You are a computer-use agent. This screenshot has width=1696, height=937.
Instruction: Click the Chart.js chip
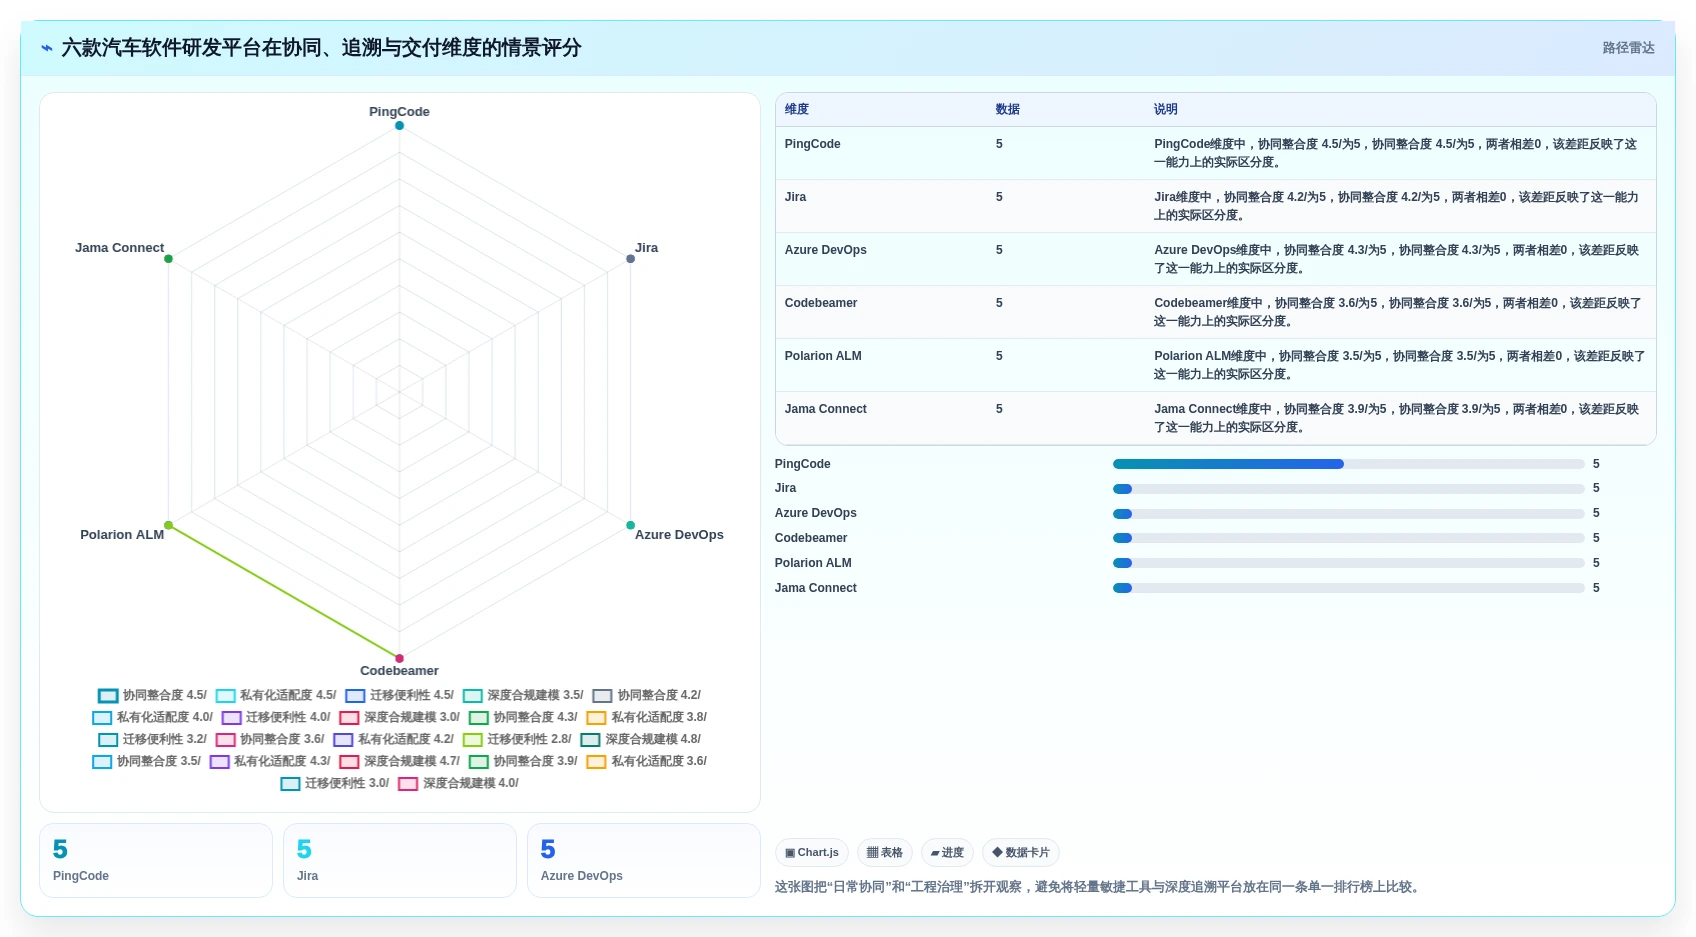[x=811, y=853]
